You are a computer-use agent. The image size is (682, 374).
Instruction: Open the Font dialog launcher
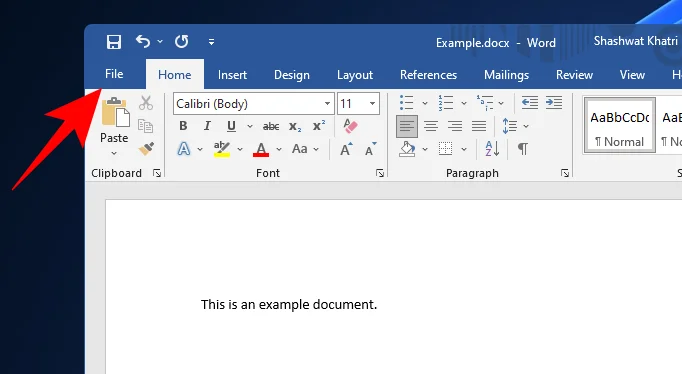pos(380,173)
